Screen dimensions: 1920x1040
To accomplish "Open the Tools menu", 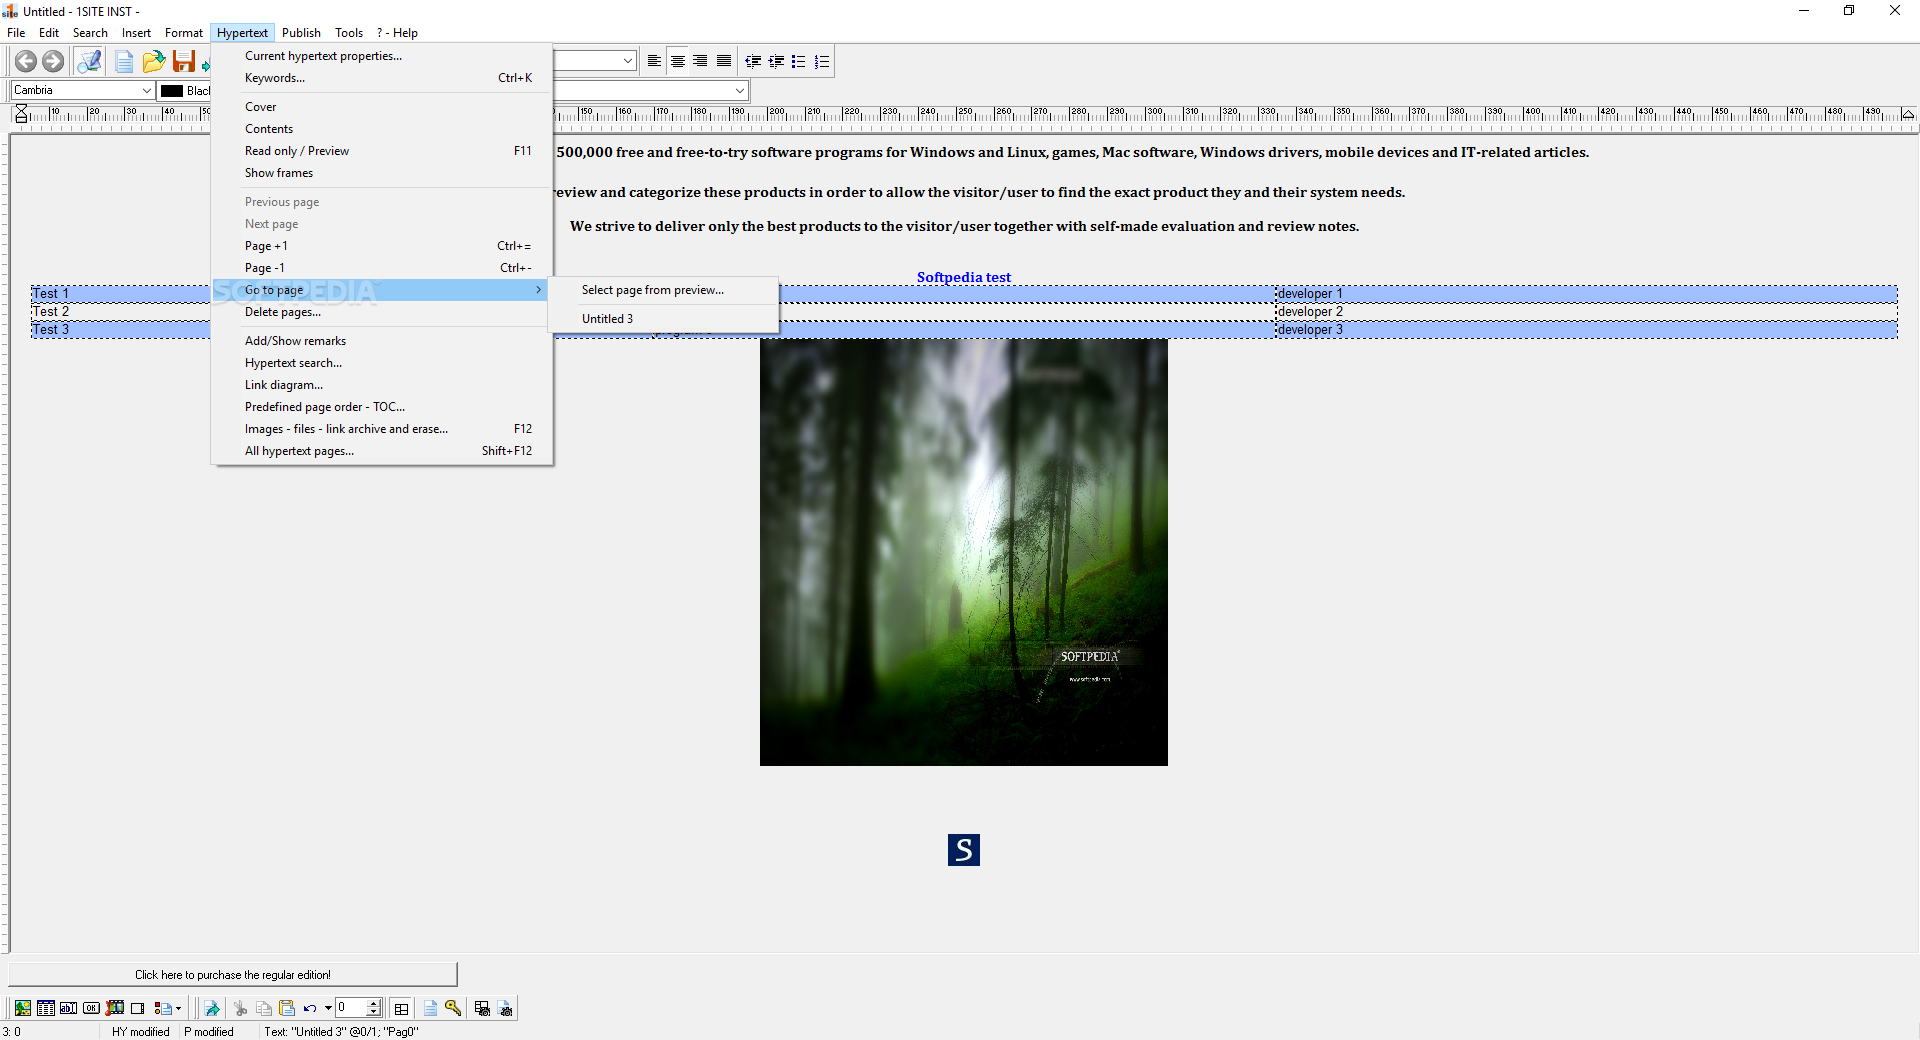I will click(x=349, y=33).
